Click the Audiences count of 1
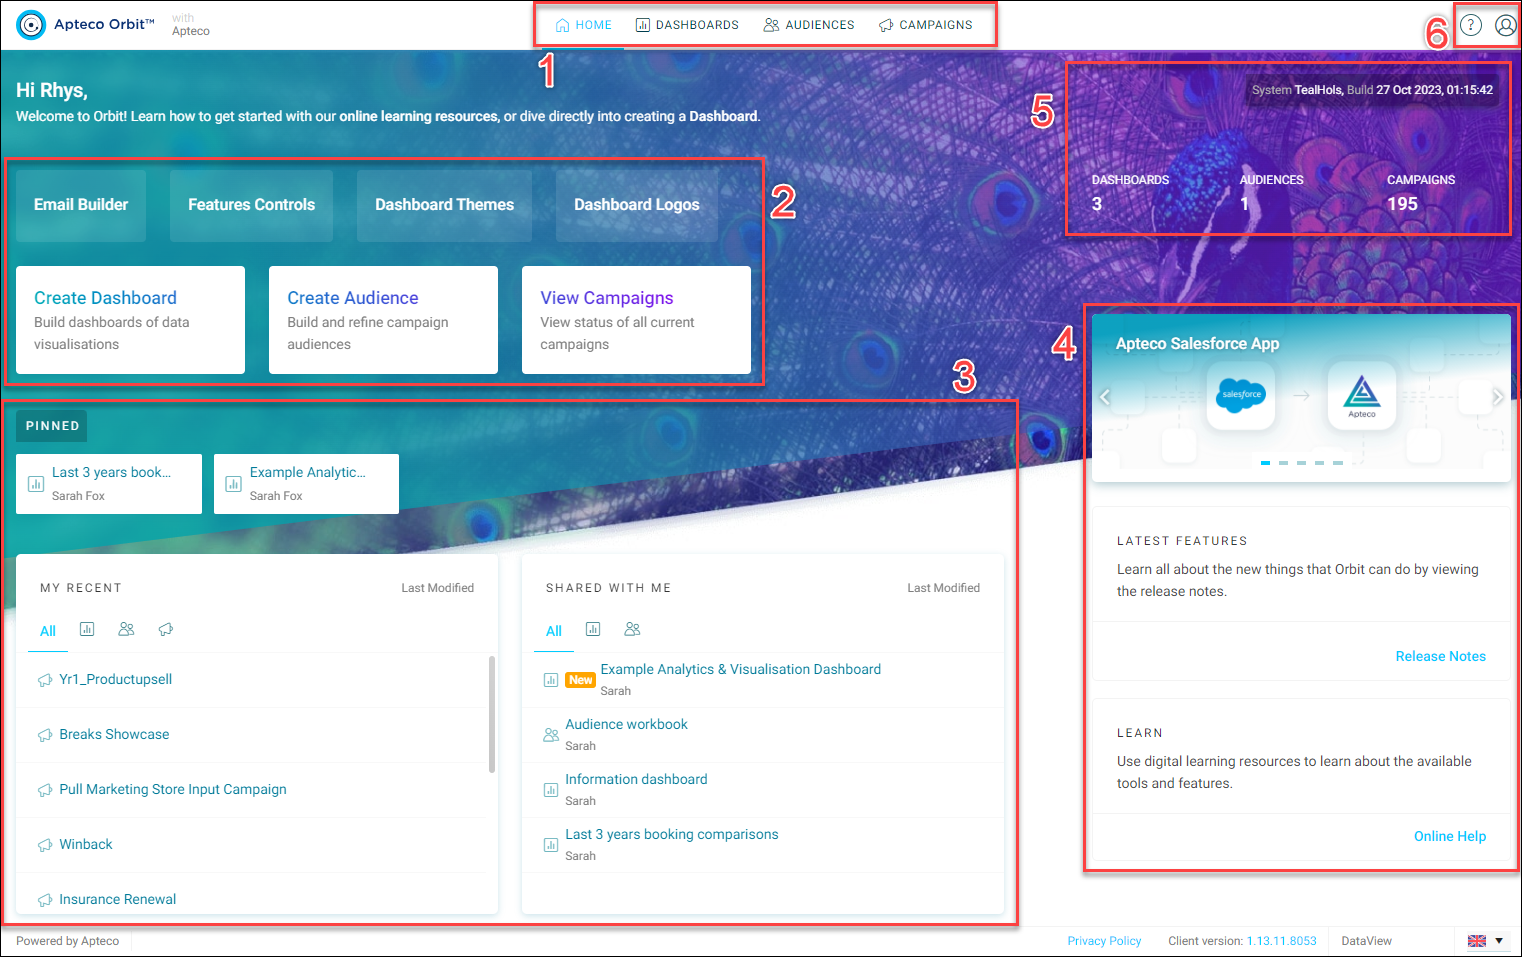The width and height of the screenshot is (1522, 957). [1245, 204]
